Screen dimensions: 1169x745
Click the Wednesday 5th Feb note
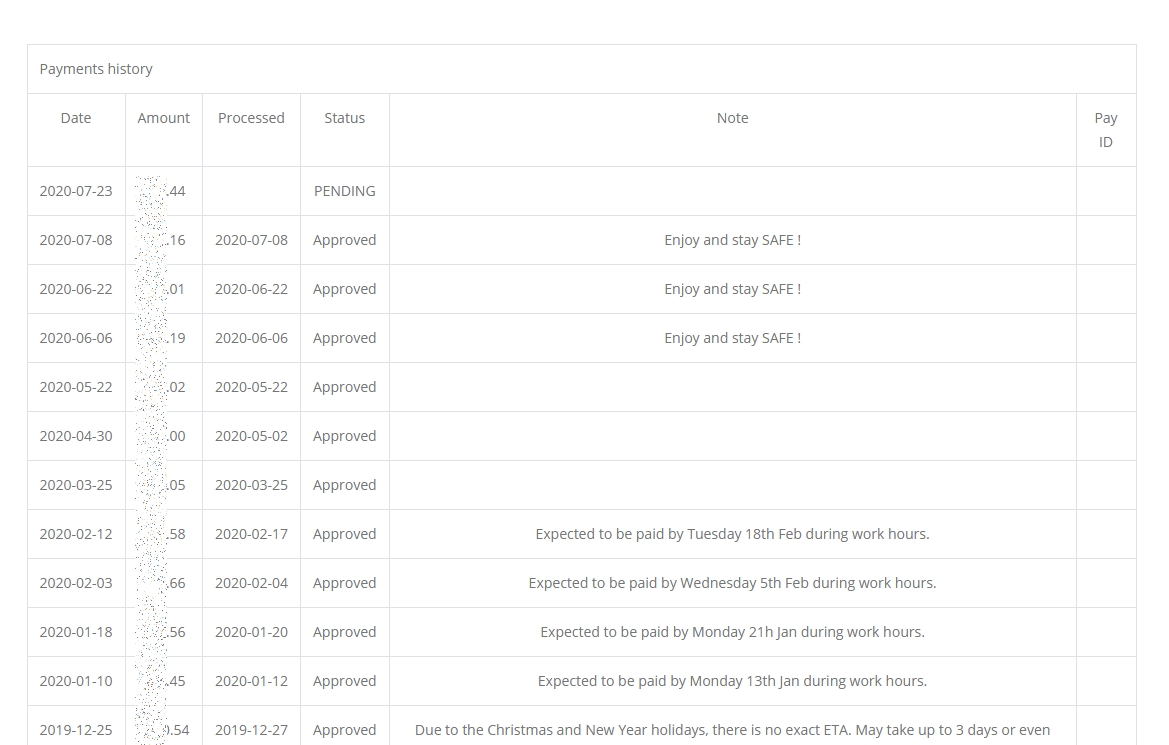pos(732,583)
